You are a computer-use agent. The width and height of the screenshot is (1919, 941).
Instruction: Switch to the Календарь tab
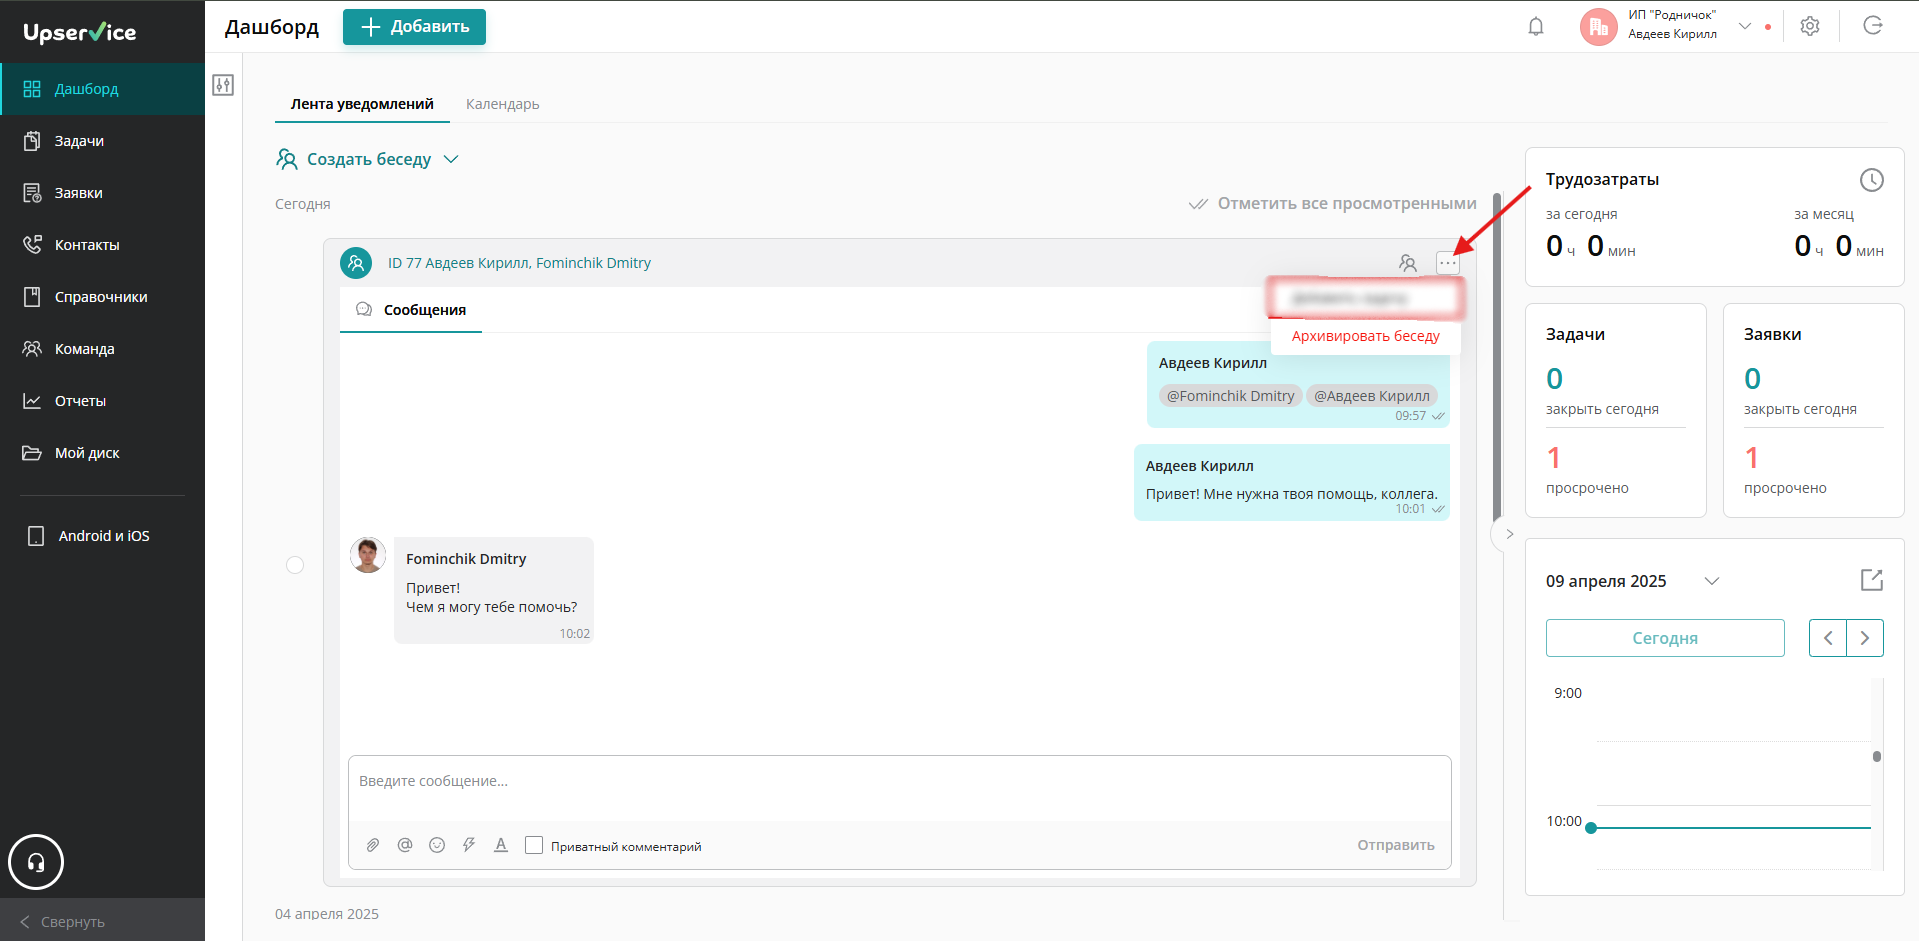503,104
